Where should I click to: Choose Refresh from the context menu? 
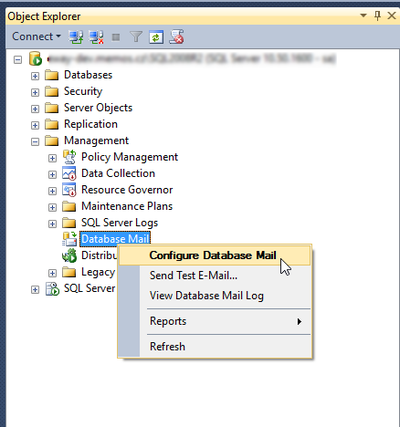click(215, 347)
